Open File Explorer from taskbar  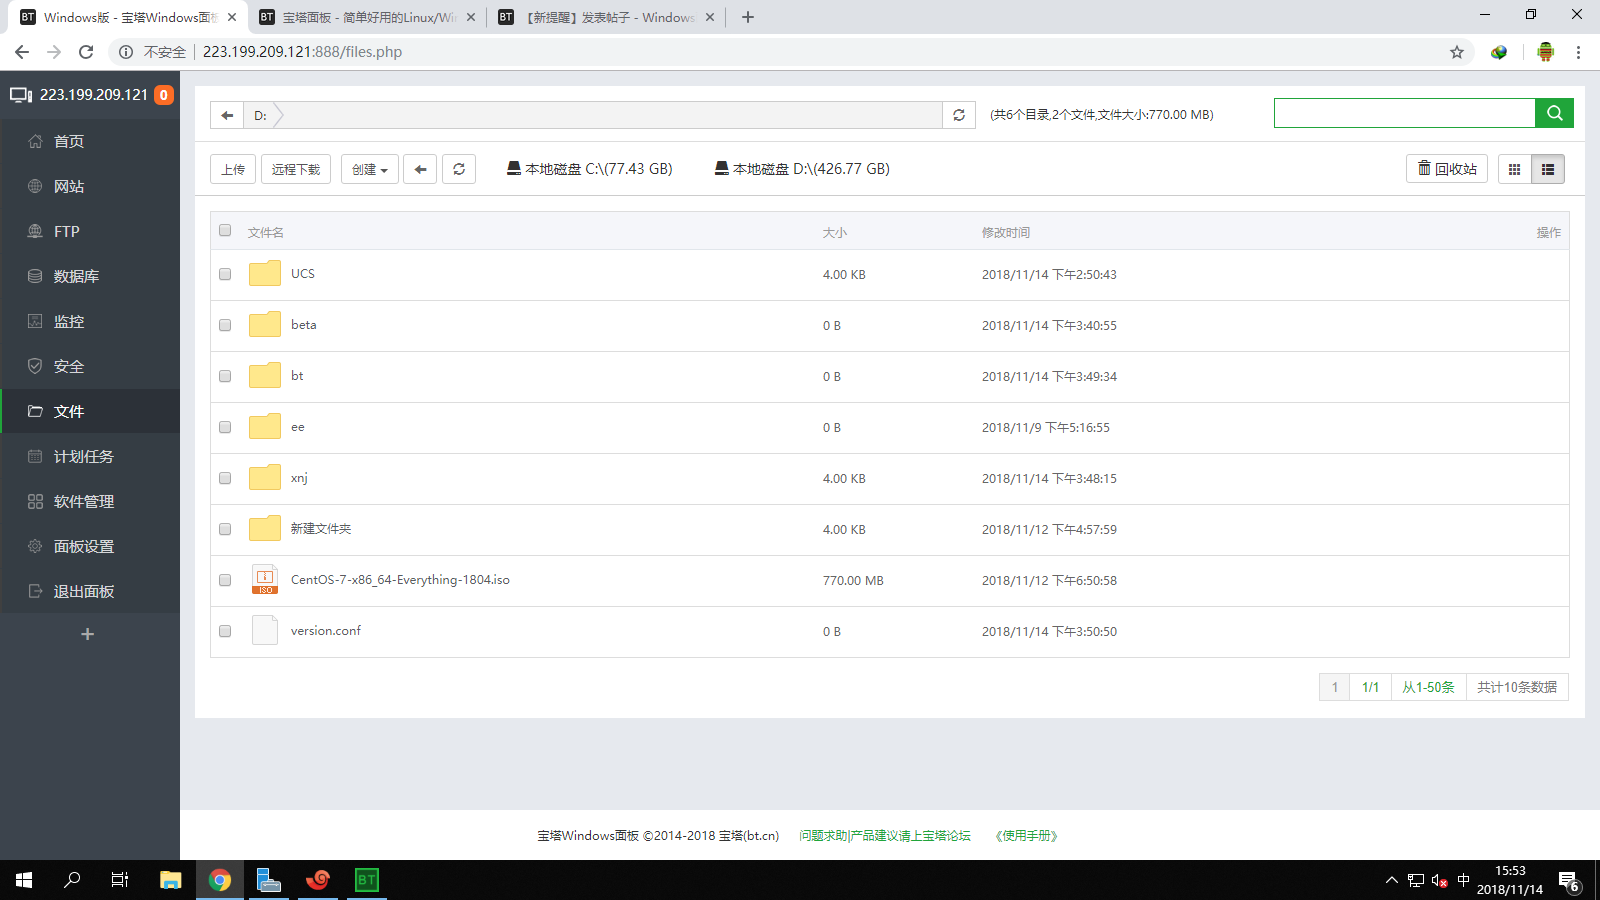[170, 880]
